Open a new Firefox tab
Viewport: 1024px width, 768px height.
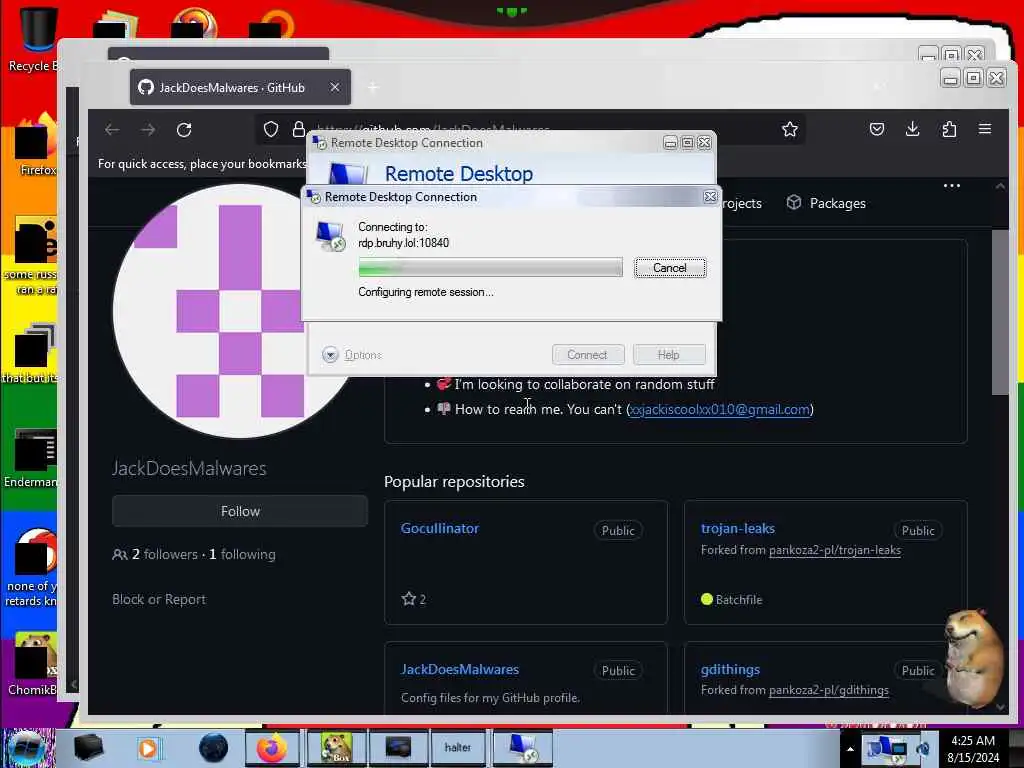pos(373,87)
